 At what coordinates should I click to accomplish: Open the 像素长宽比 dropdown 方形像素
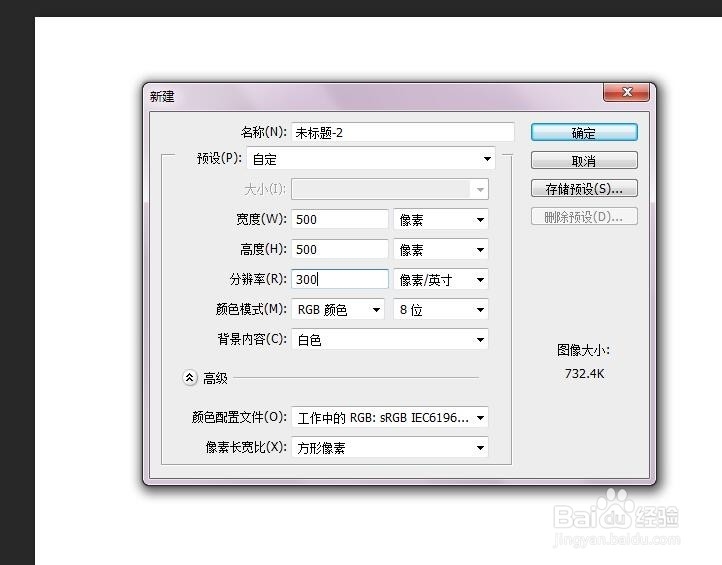[x=390, y=447]
